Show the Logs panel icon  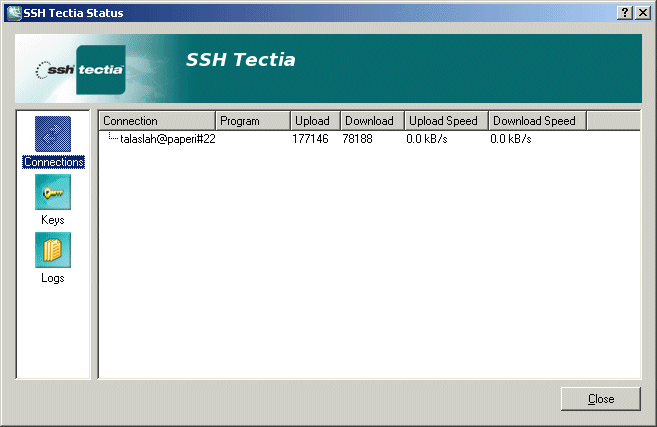tap(53, 250)
